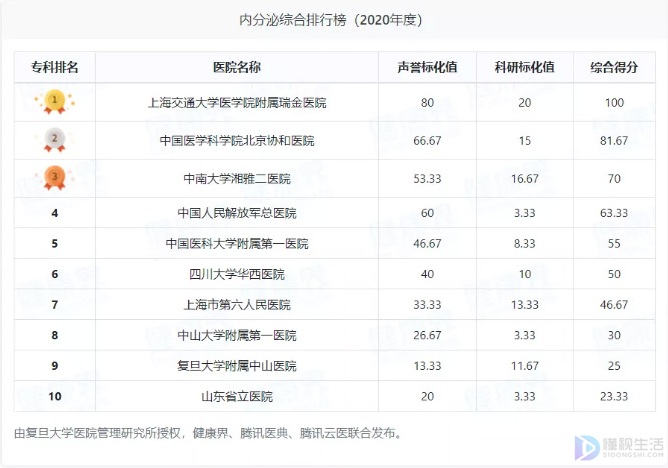Viewport: 668px width, 468px height.
Task: Click the 科研标化值 column header
Action: click(x=524, y=67)
